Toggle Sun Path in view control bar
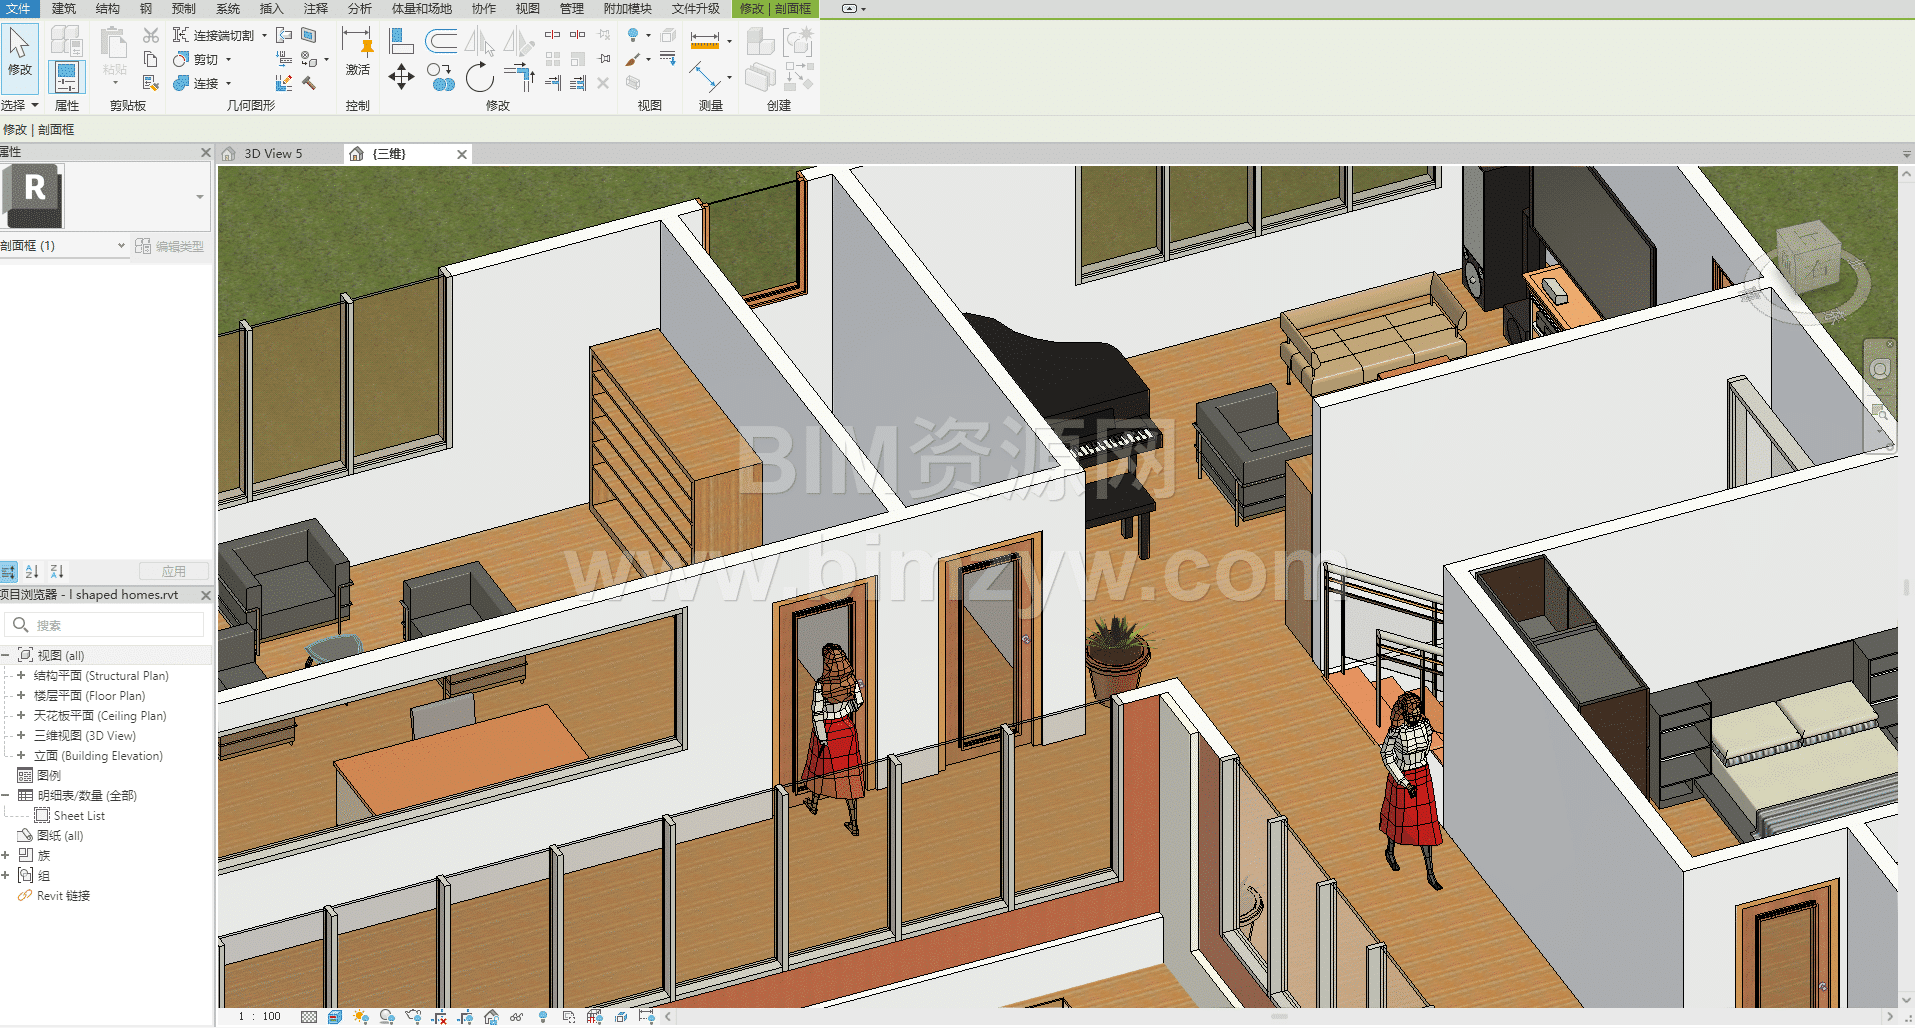The width and height of the screenshot is (1915, 1028). [361, 1017]
